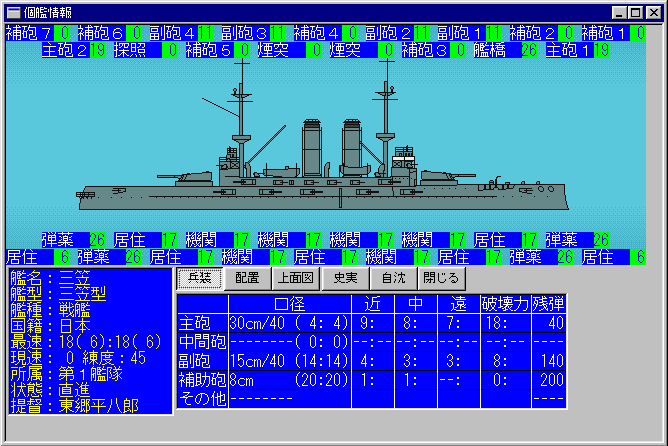Image resolution: width=668 pixels, height=446 pixels.
Task: Select the 補助砲 row header
Action: click(x=202, y=380)
